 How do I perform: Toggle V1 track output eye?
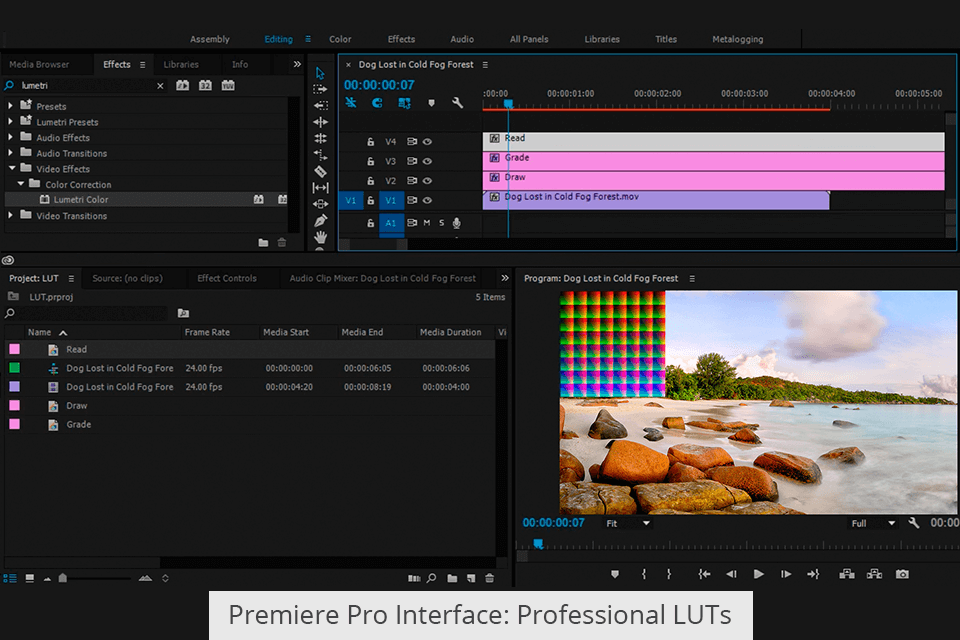tap(427, 200)
